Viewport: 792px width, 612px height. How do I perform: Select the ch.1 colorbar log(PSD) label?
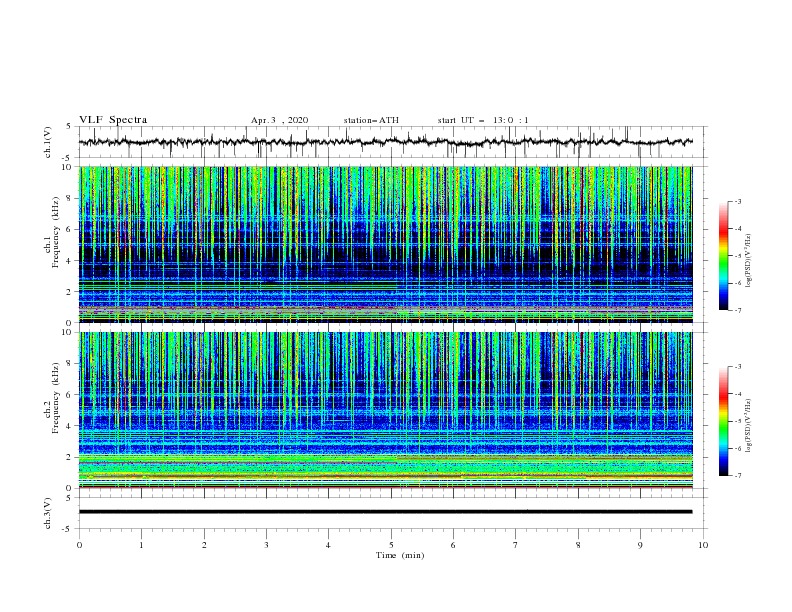(x=748, y=261)
